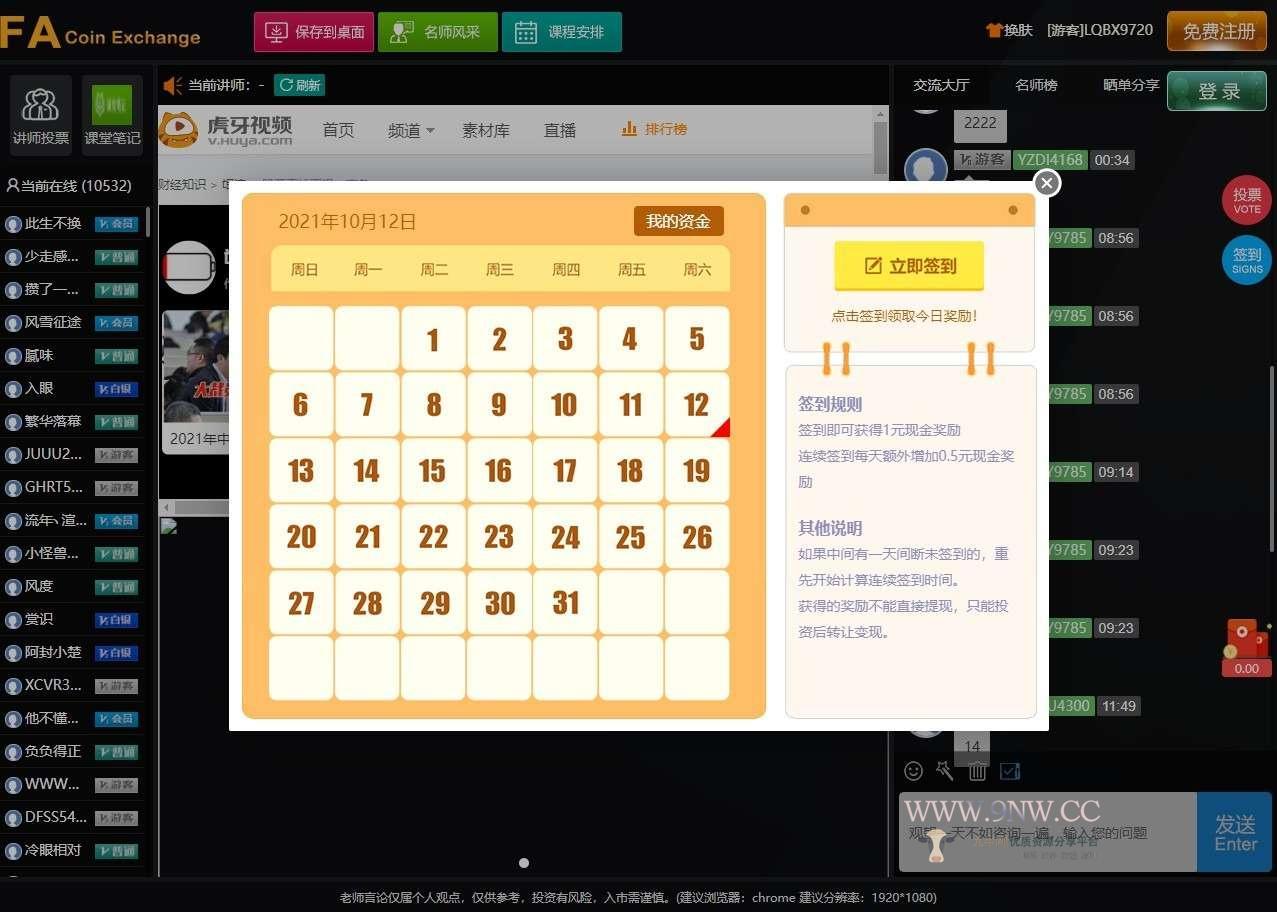Click the 登录 login button
Screen dimensions: 1277x912
[x=1217, y=91]
